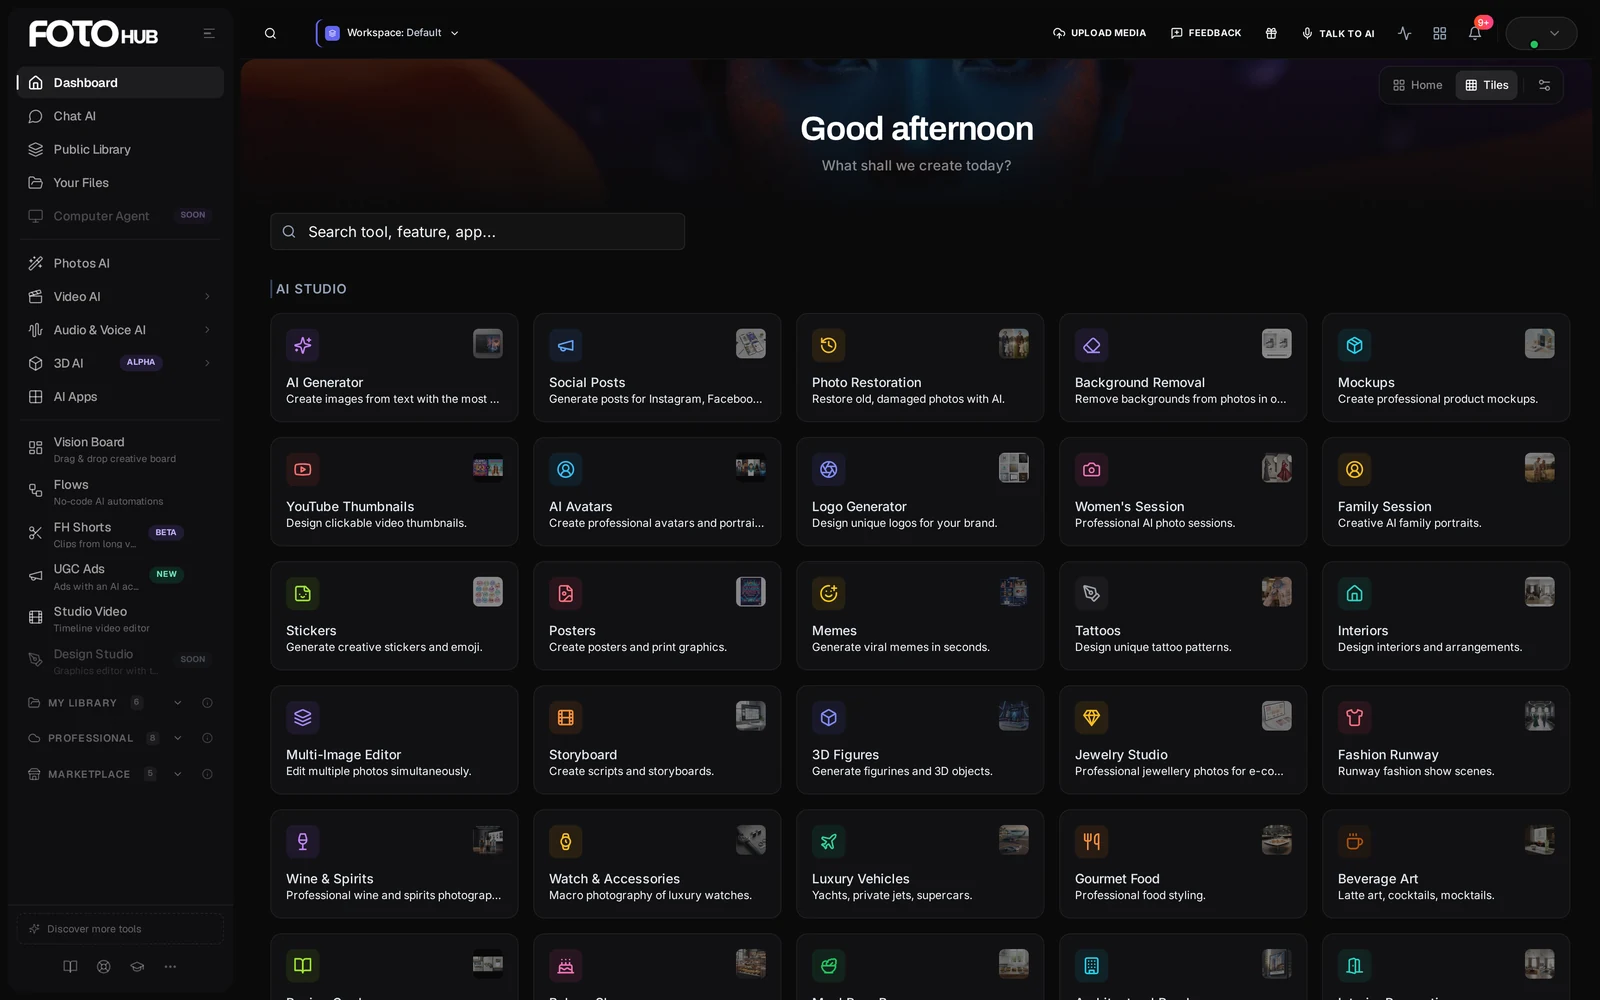Click the Wine & Spirits glass icon

pos(302,841)
